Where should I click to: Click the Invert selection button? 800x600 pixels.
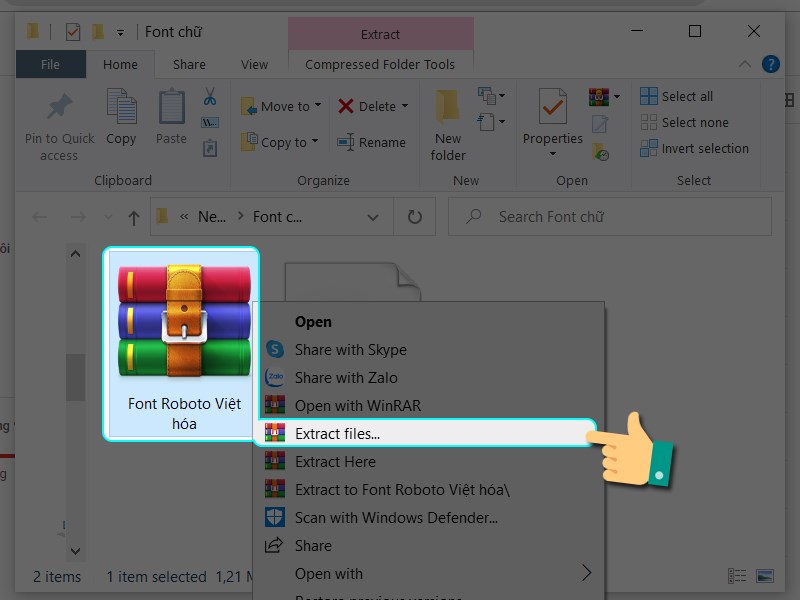(694, 148)
